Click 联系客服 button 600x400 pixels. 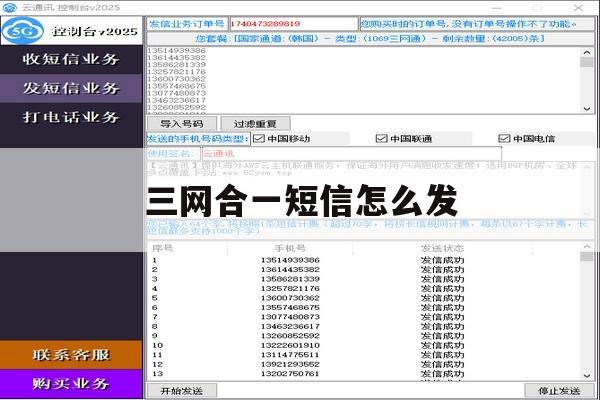point(71,355)
